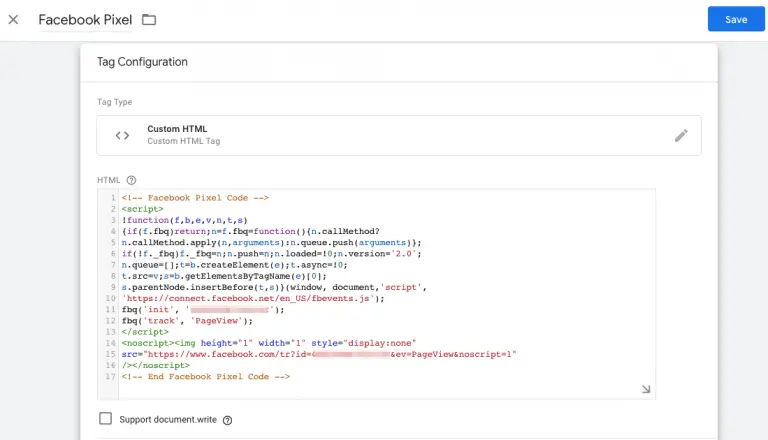Click the Tag Configuration heading

point(142,62)
